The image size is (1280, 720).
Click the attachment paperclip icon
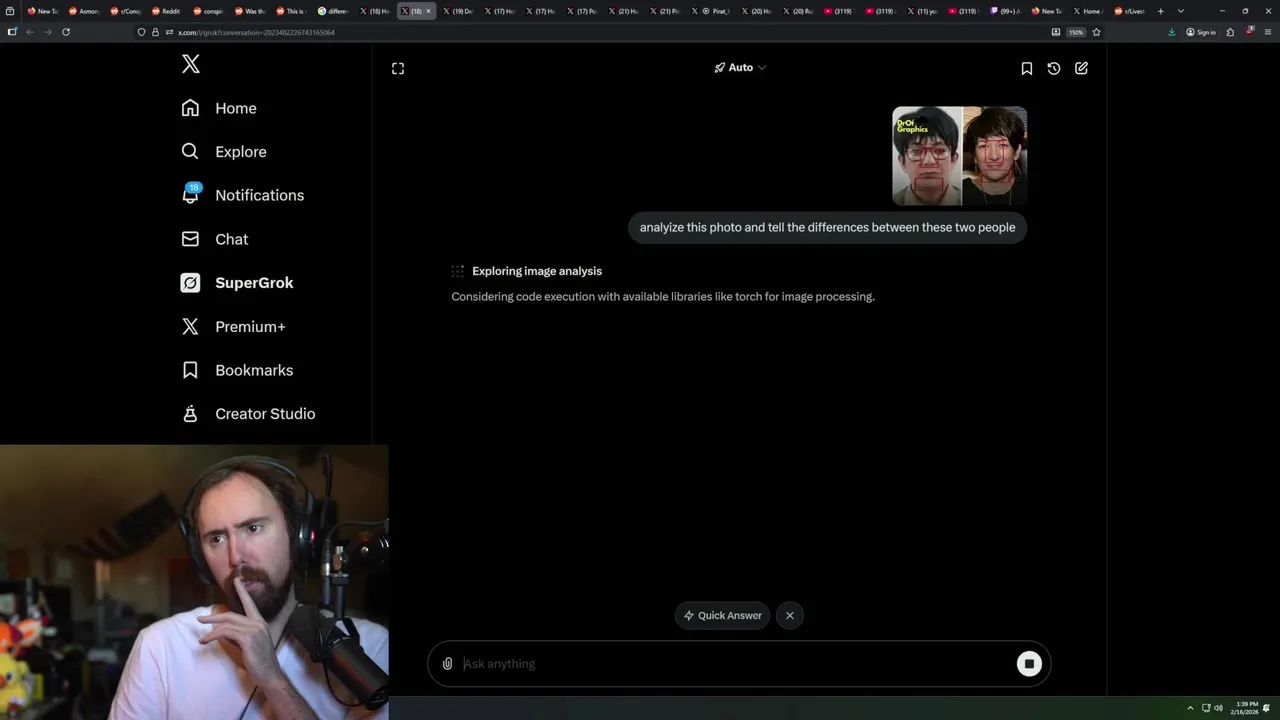click(447, 663)
